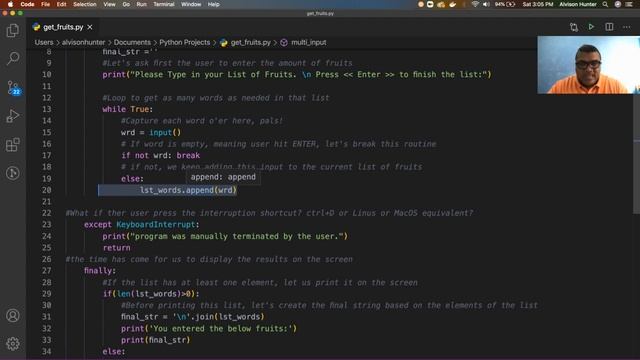Open the battery status showing 94%
640x360 pixels.
tap(505, 4)
